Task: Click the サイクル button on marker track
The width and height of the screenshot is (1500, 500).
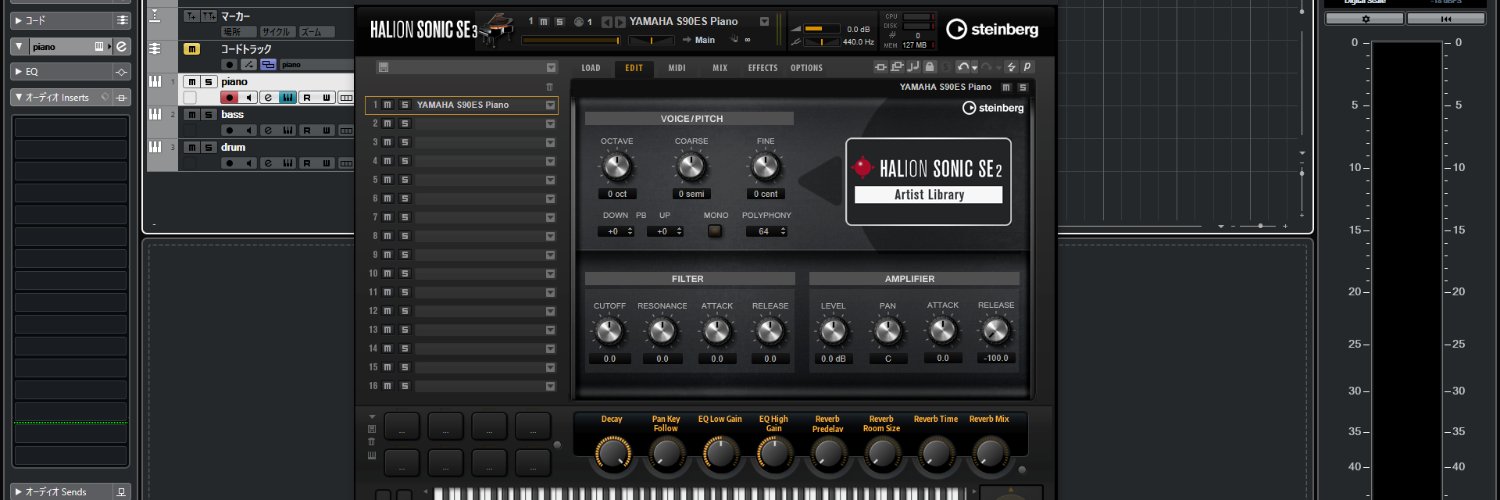Action: pos(278,32)
